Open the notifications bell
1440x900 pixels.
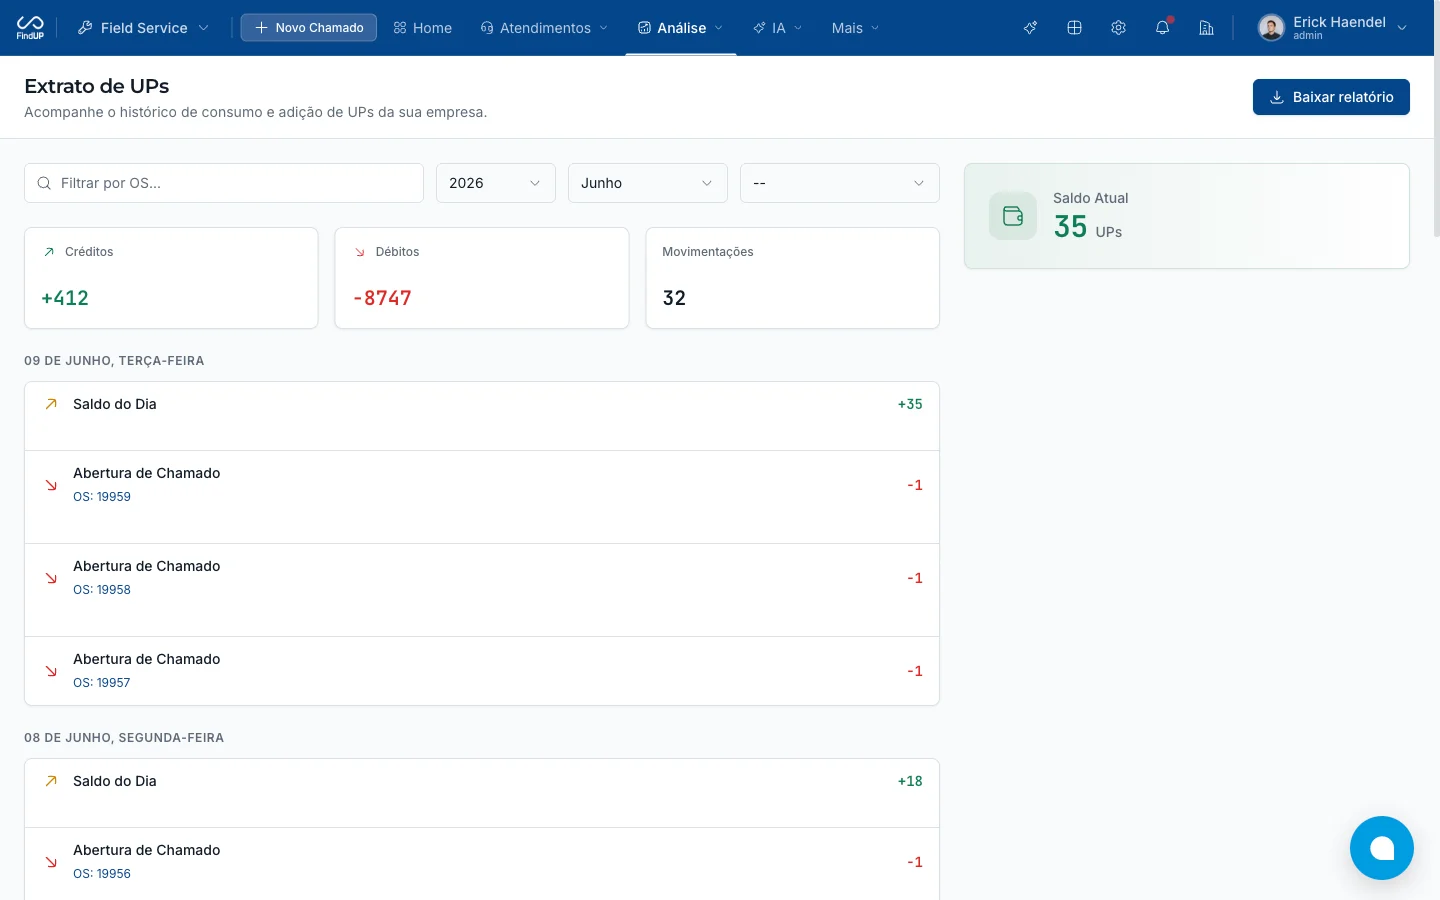pos(1162,28)
